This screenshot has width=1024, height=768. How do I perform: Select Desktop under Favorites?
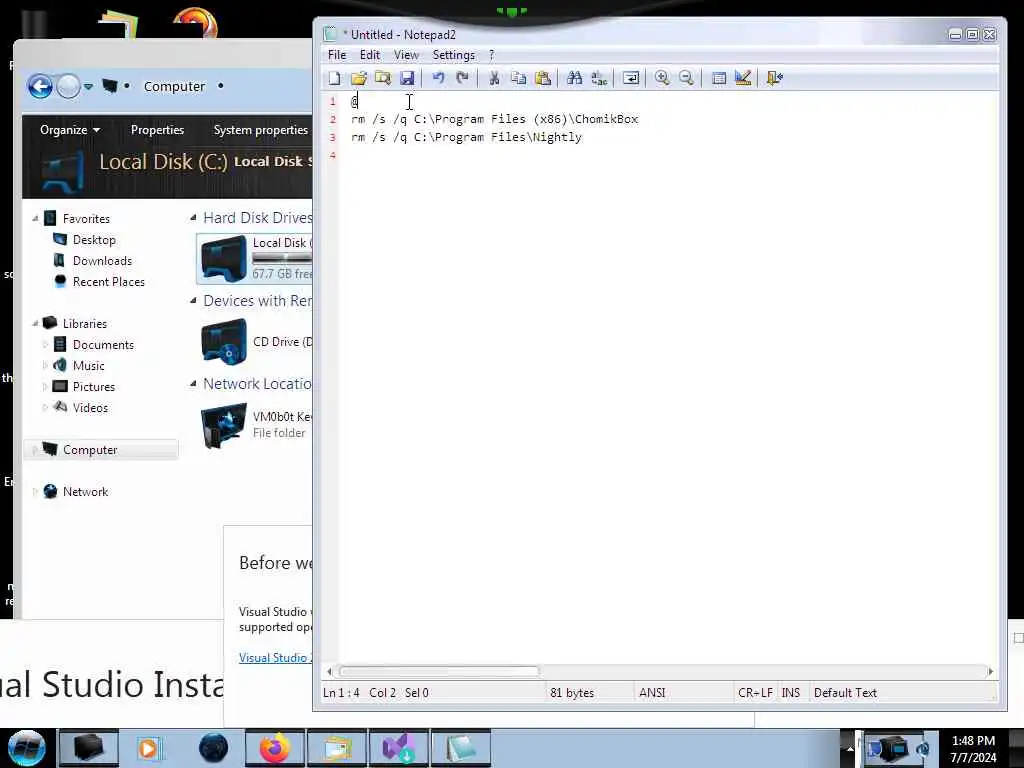click(94, 240)
